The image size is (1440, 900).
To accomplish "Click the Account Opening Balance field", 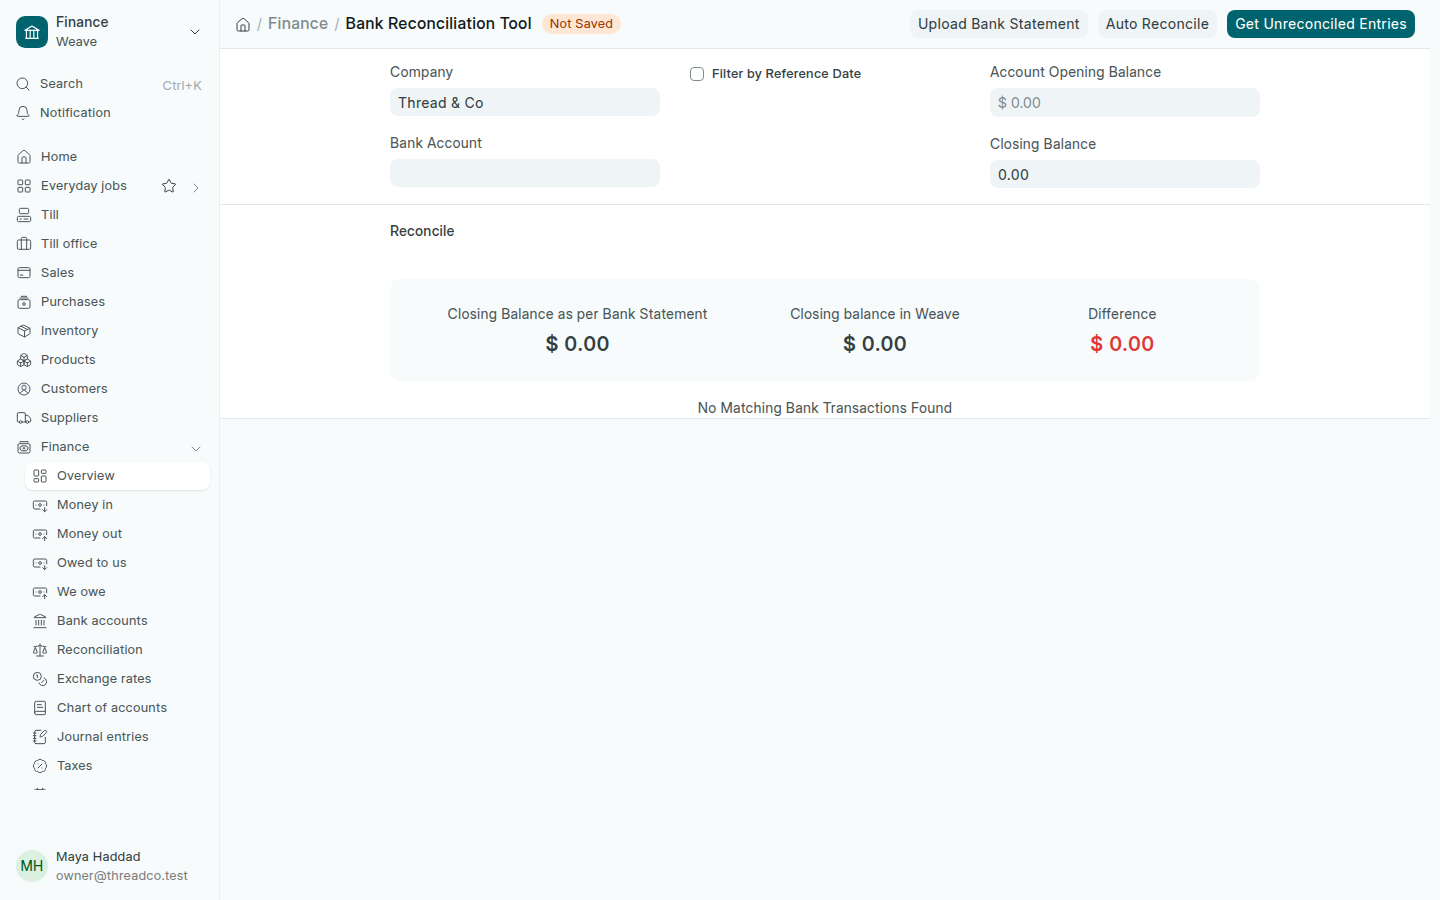I will click(x=1125, y=102).
